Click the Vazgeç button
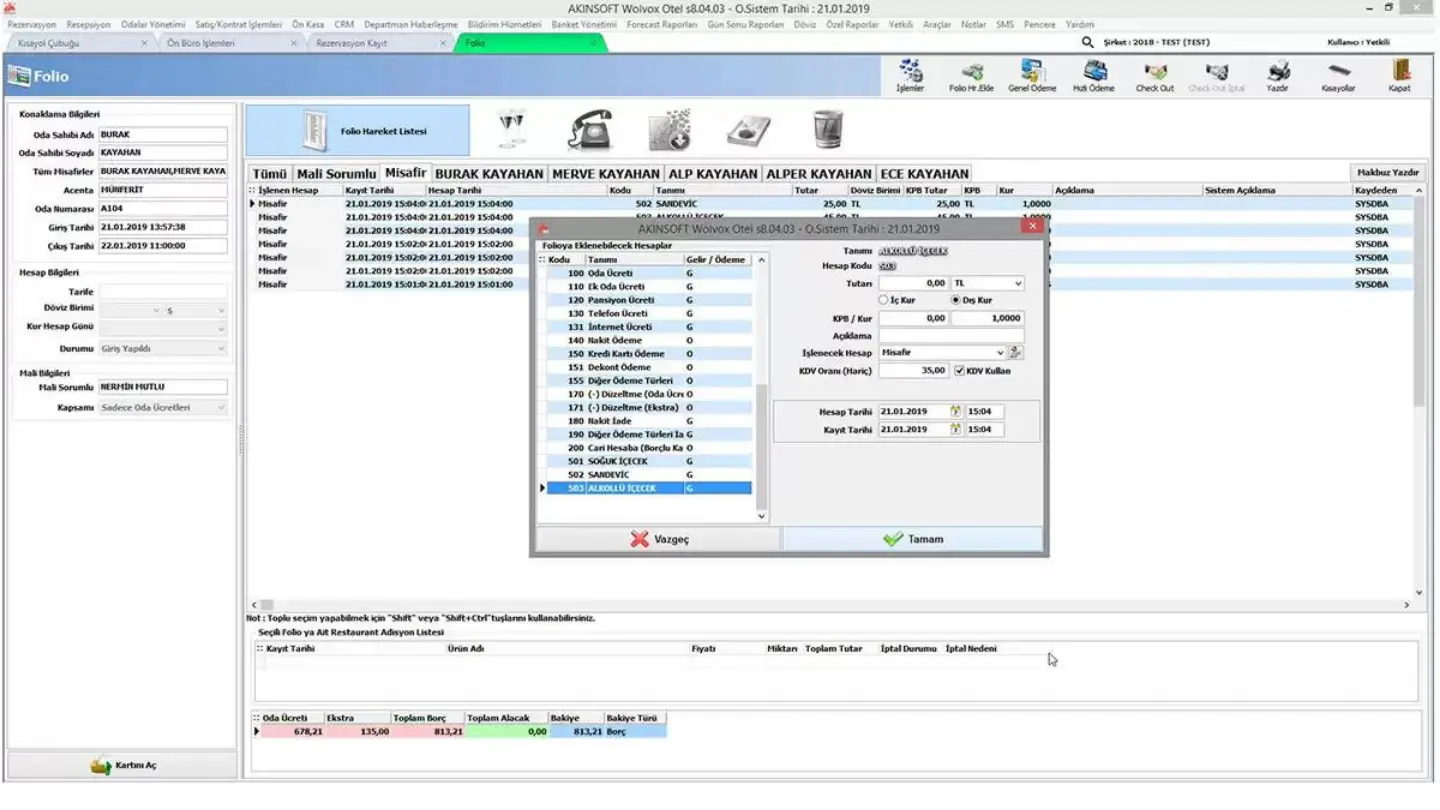 (659, 539)
